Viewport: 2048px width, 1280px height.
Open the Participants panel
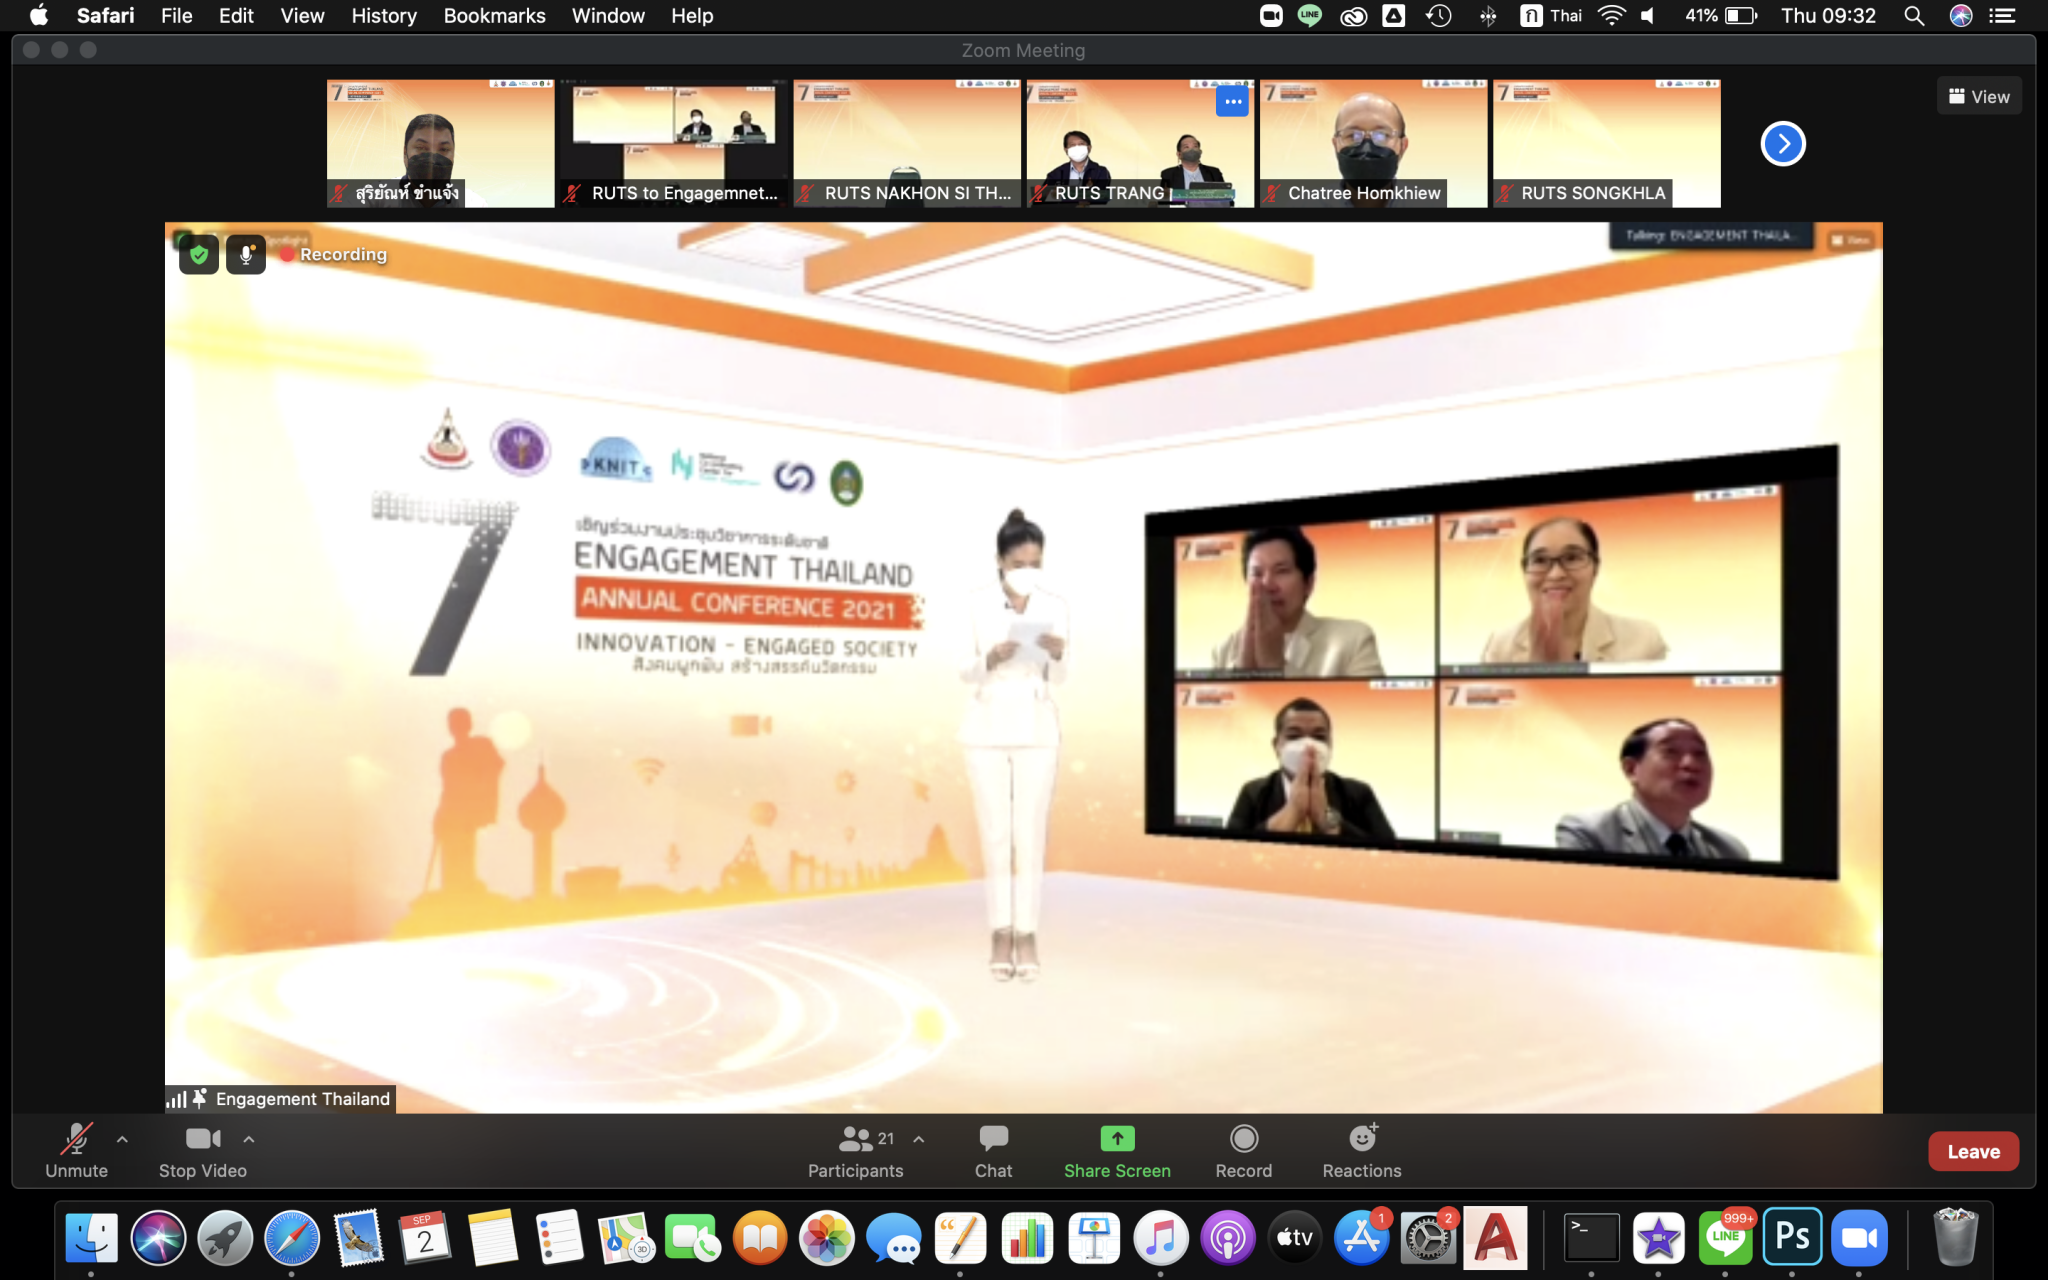855,1150
